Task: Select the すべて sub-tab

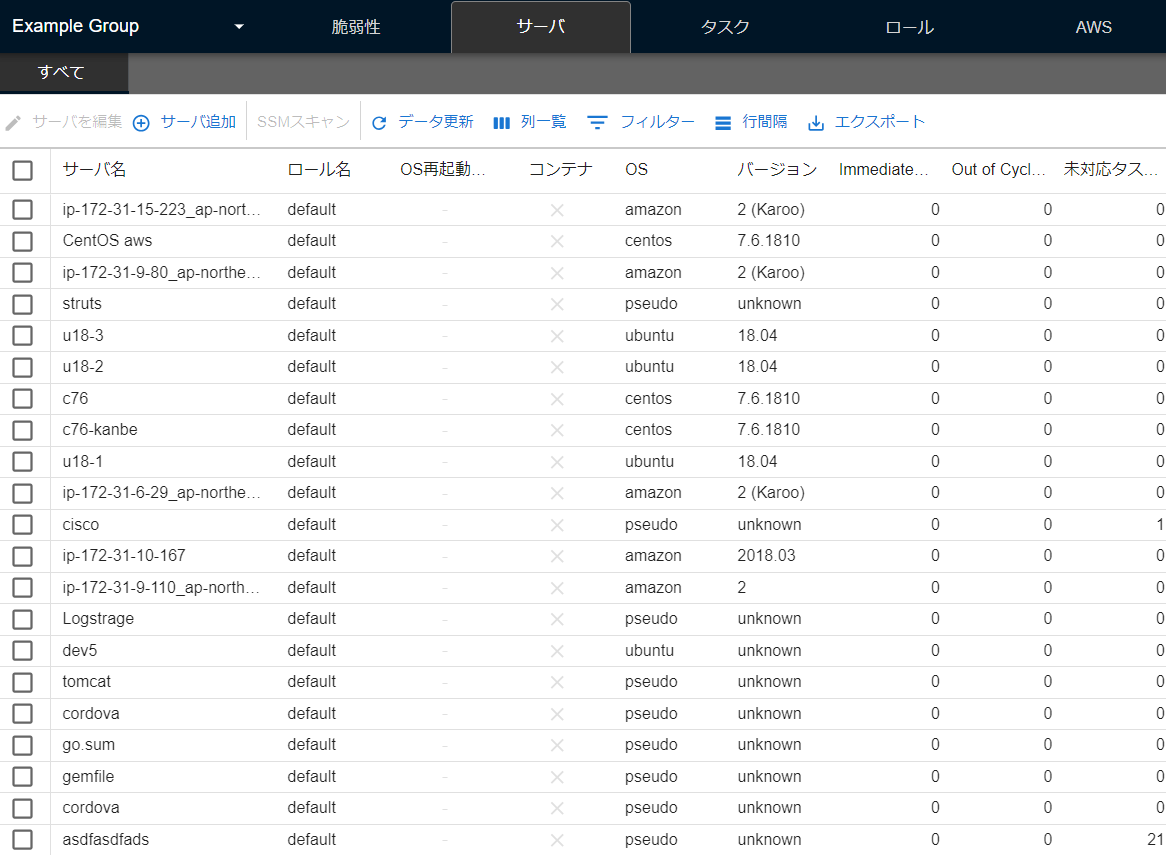Action: point(62,72)
